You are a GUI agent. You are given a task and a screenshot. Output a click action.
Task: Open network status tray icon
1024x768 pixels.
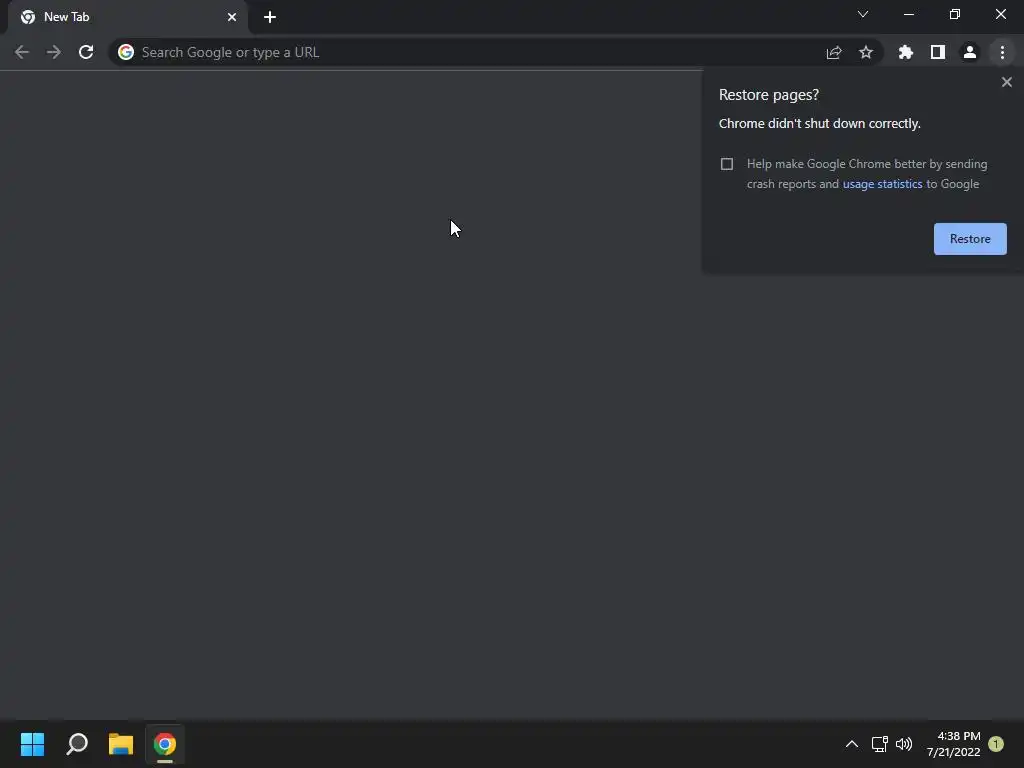[880, 744]
